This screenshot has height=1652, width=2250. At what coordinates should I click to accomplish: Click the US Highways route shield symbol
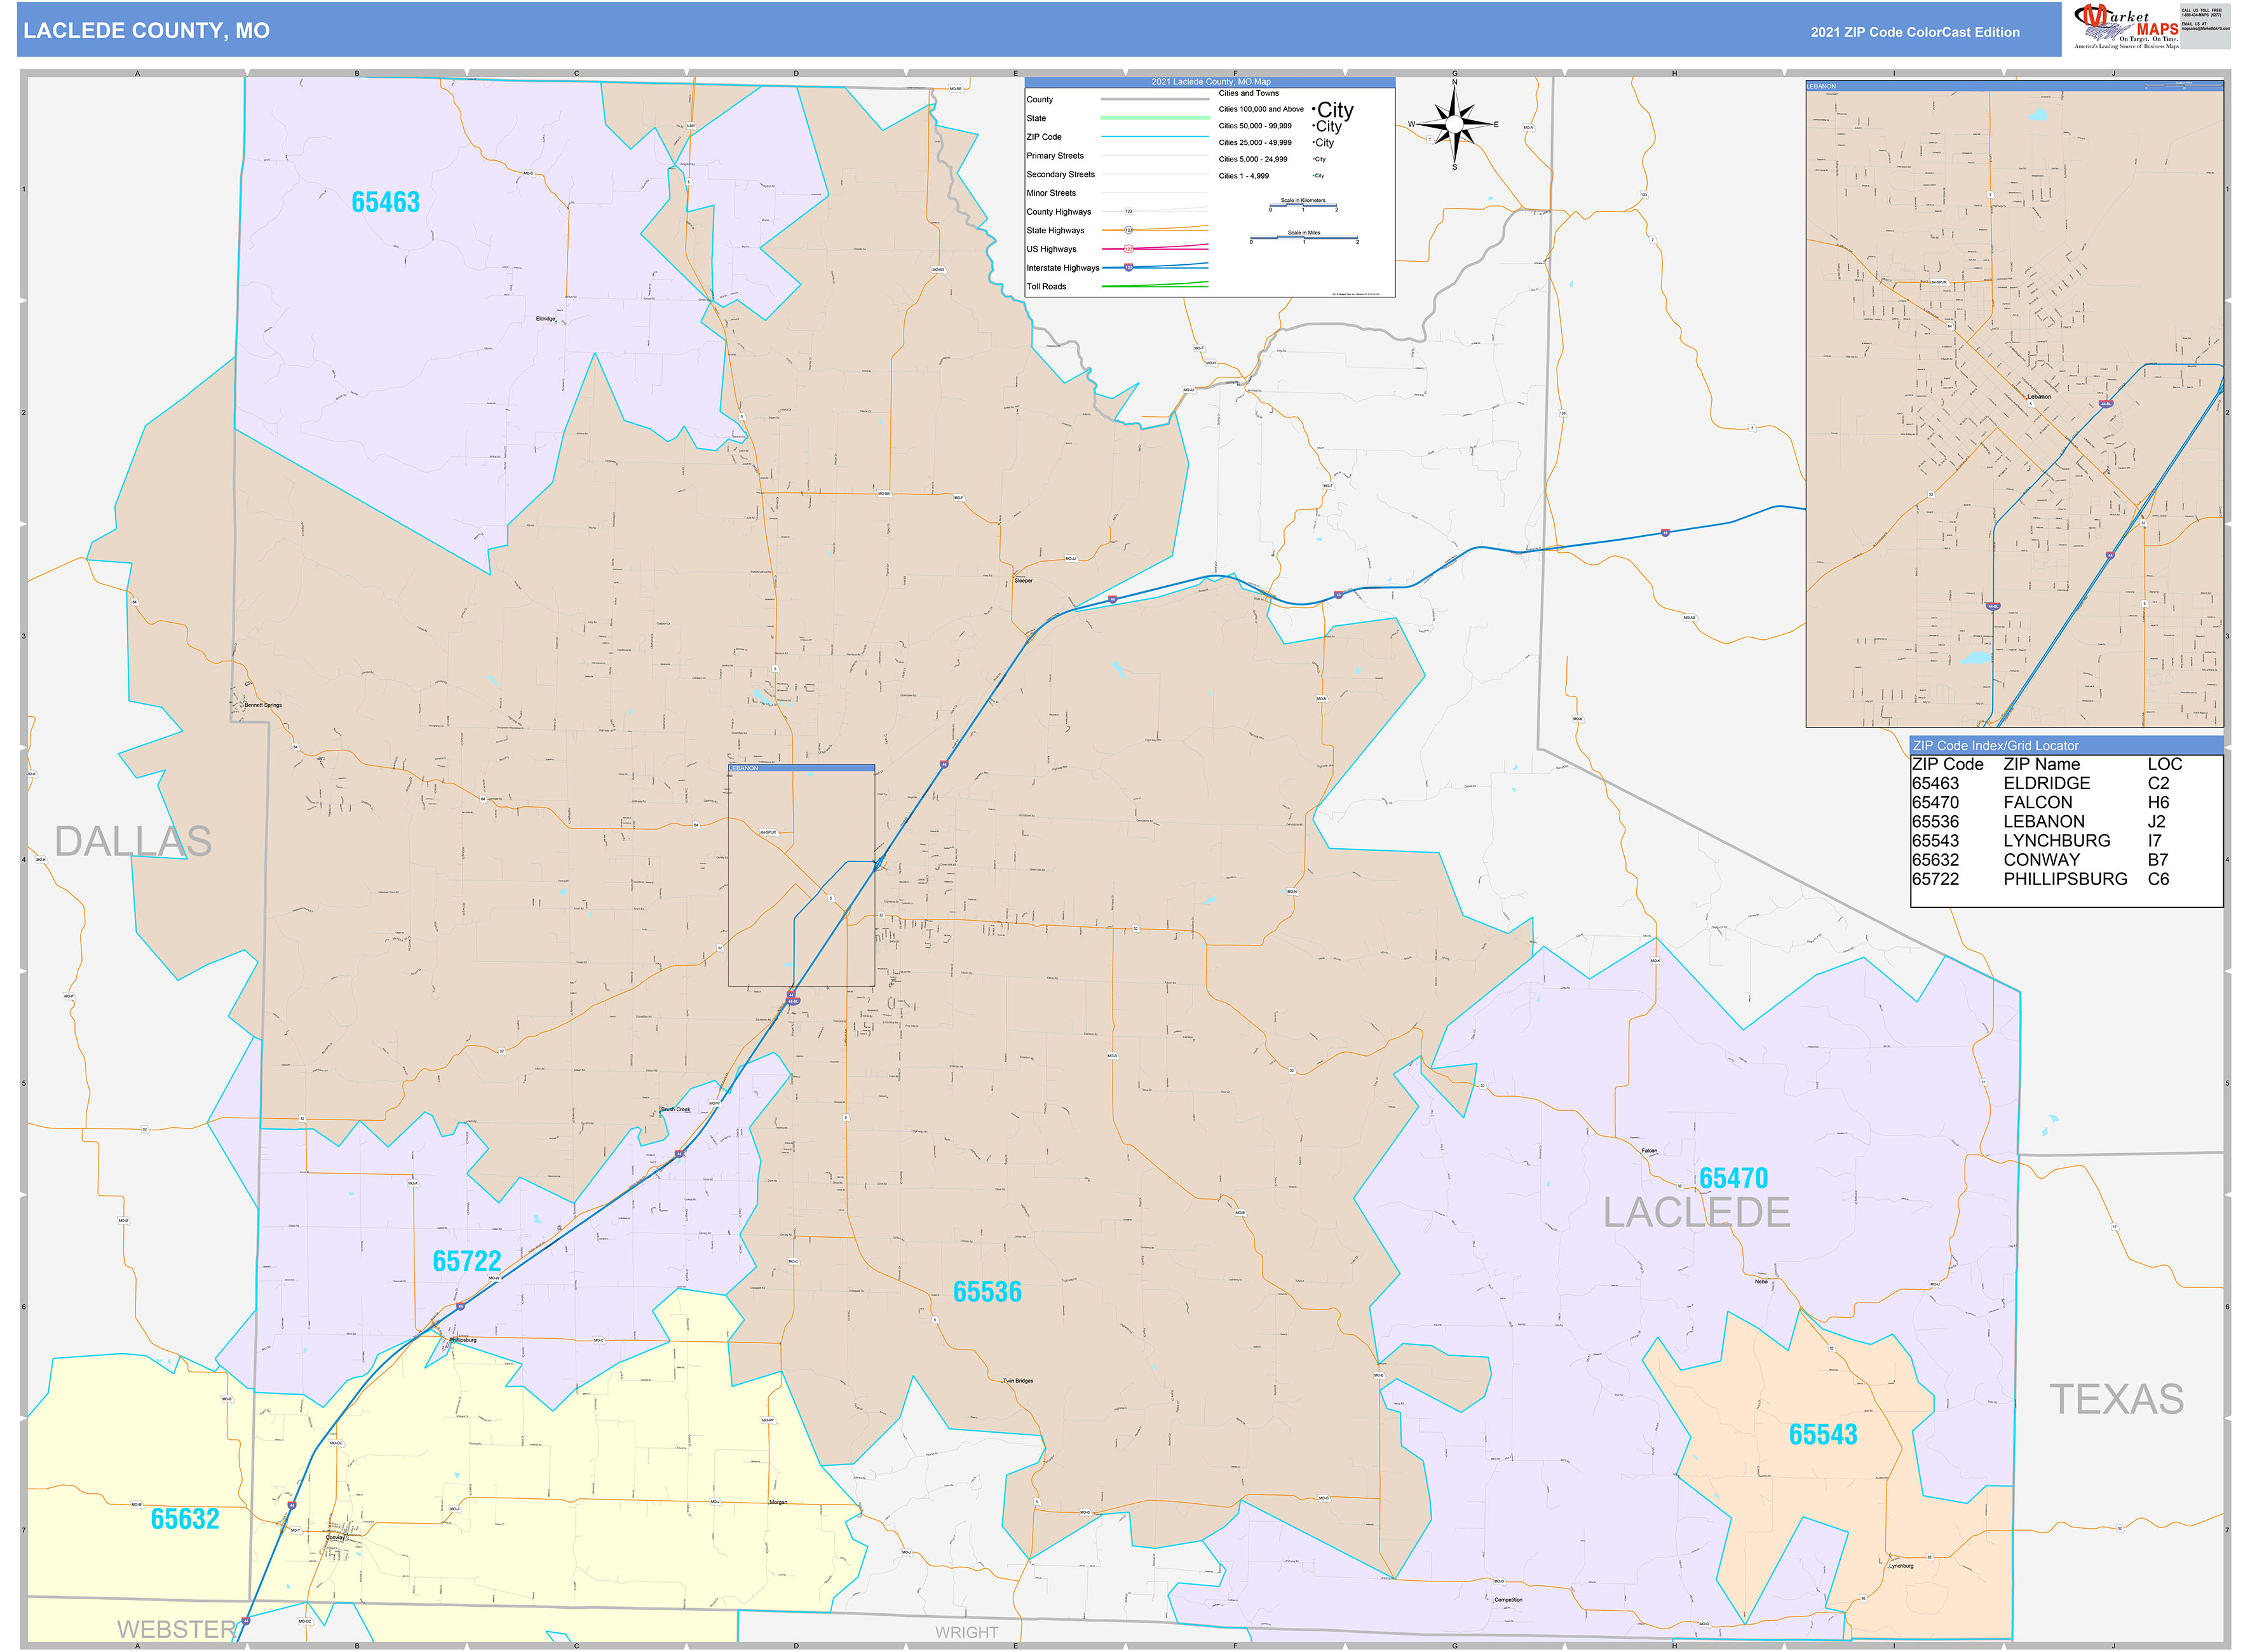(1129, 249)
